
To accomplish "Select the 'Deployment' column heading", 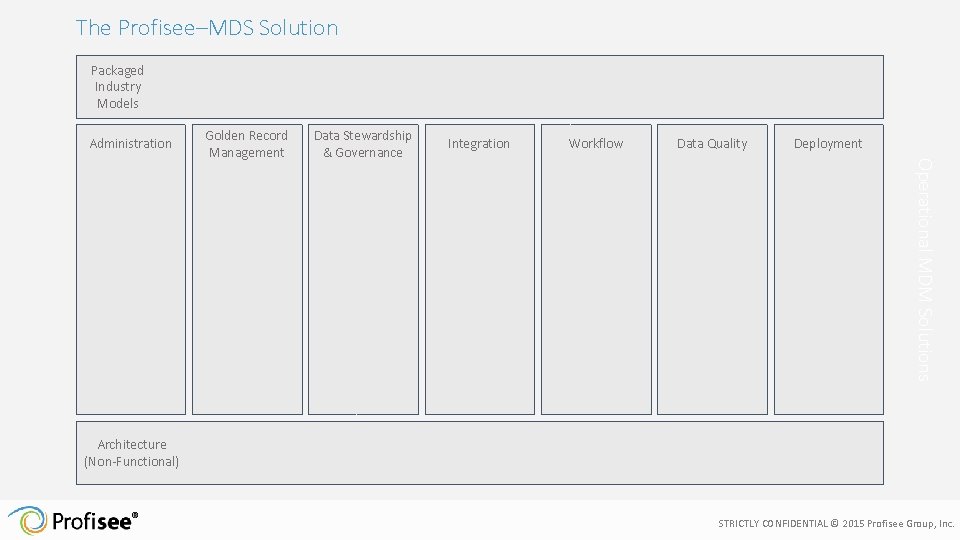I will point(828,144).
